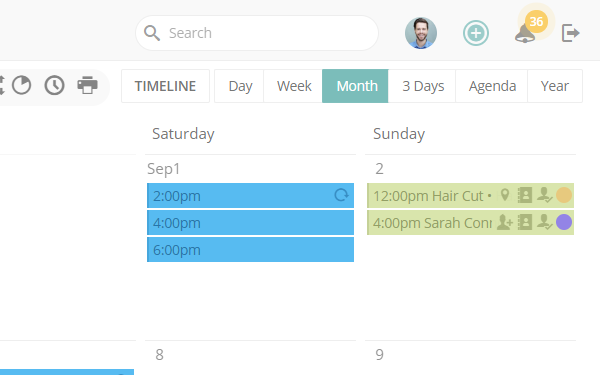
Task: Open the user profile avatar
Action: click(421, 33)
